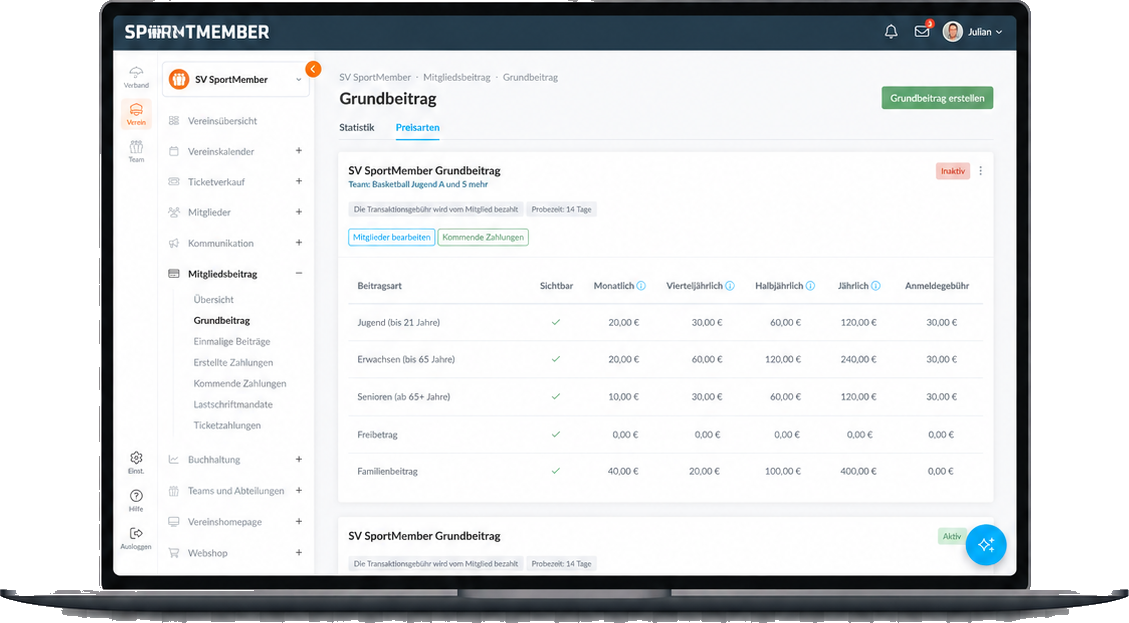
Task: Open the blue sparkle assistant button
Action: 986,544
